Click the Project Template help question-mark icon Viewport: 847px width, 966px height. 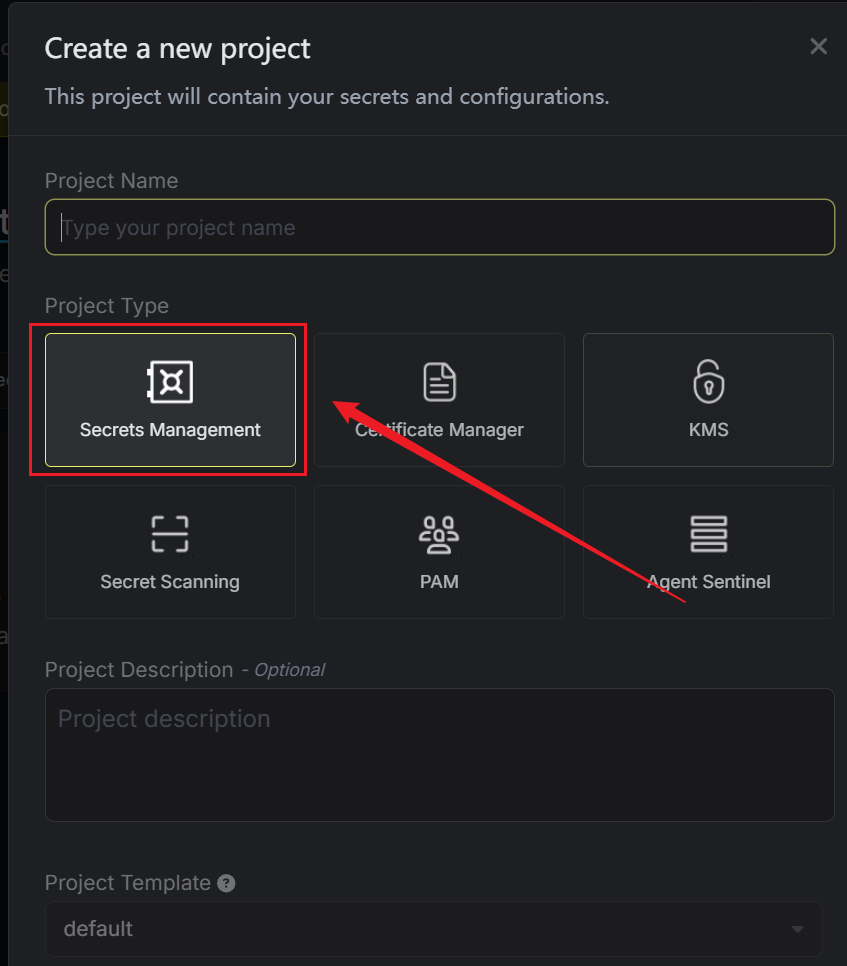click(x=227, y=883)
